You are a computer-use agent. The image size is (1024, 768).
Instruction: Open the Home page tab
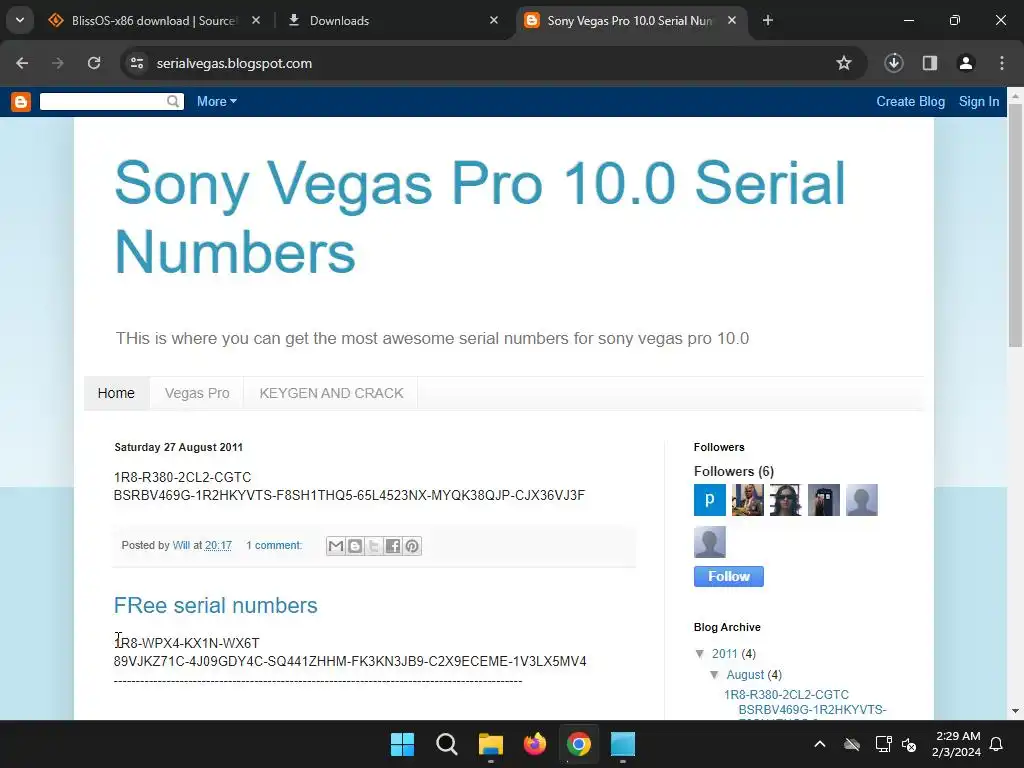pos(116,394)
